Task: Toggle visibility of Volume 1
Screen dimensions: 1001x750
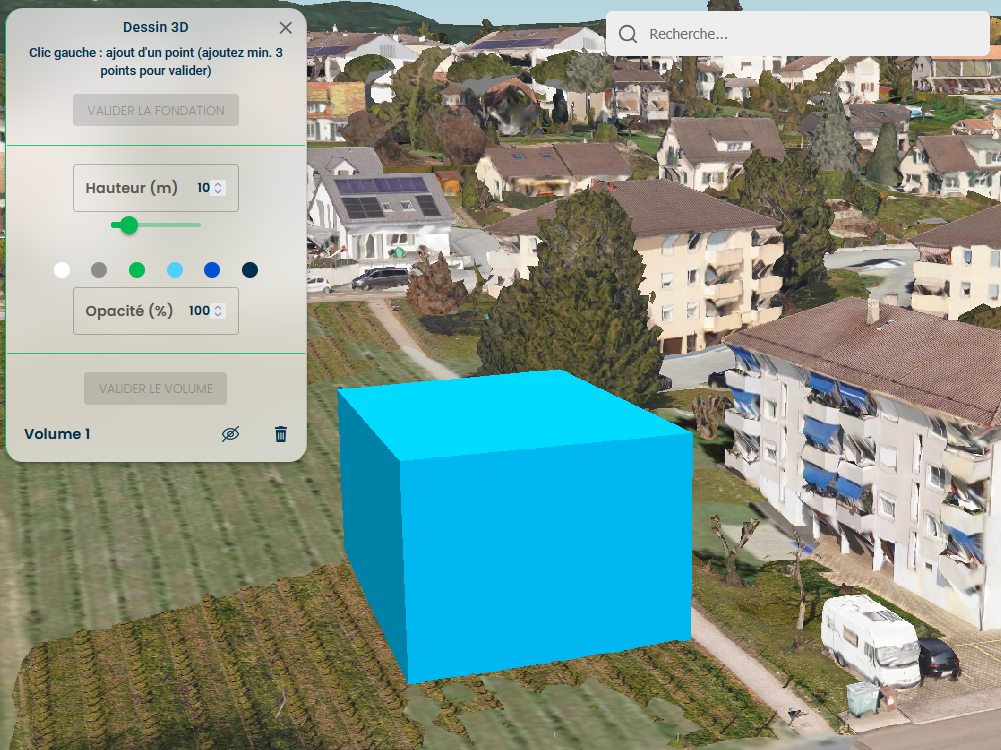Action: tap(230, 434)
